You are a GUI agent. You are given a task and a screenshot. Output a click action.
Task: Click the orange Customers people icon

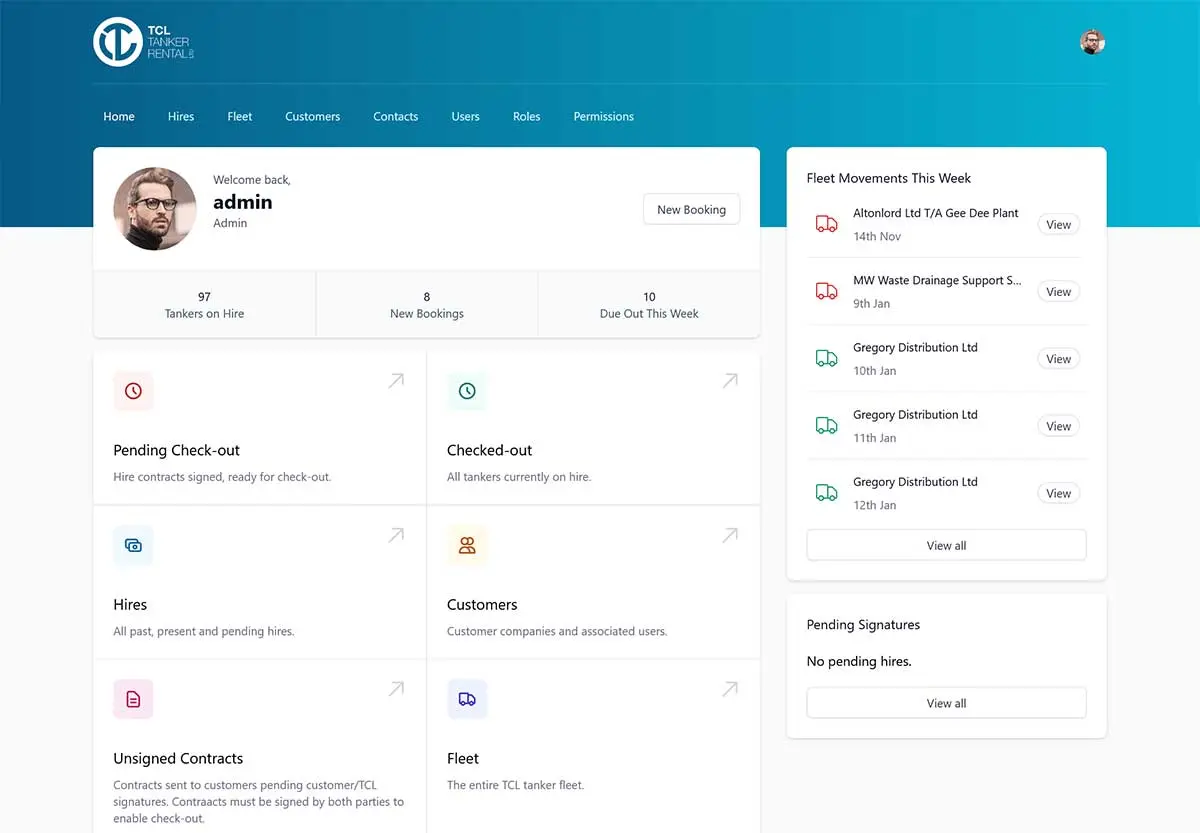pyautogui.click(x=467, y=545)
